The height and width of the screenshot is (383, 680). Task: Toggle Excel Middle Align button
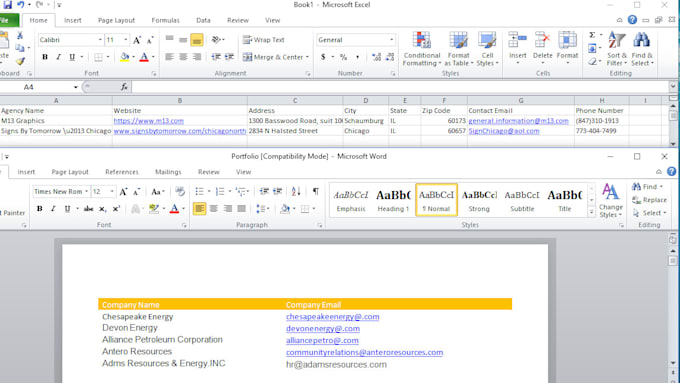(183, 40)
